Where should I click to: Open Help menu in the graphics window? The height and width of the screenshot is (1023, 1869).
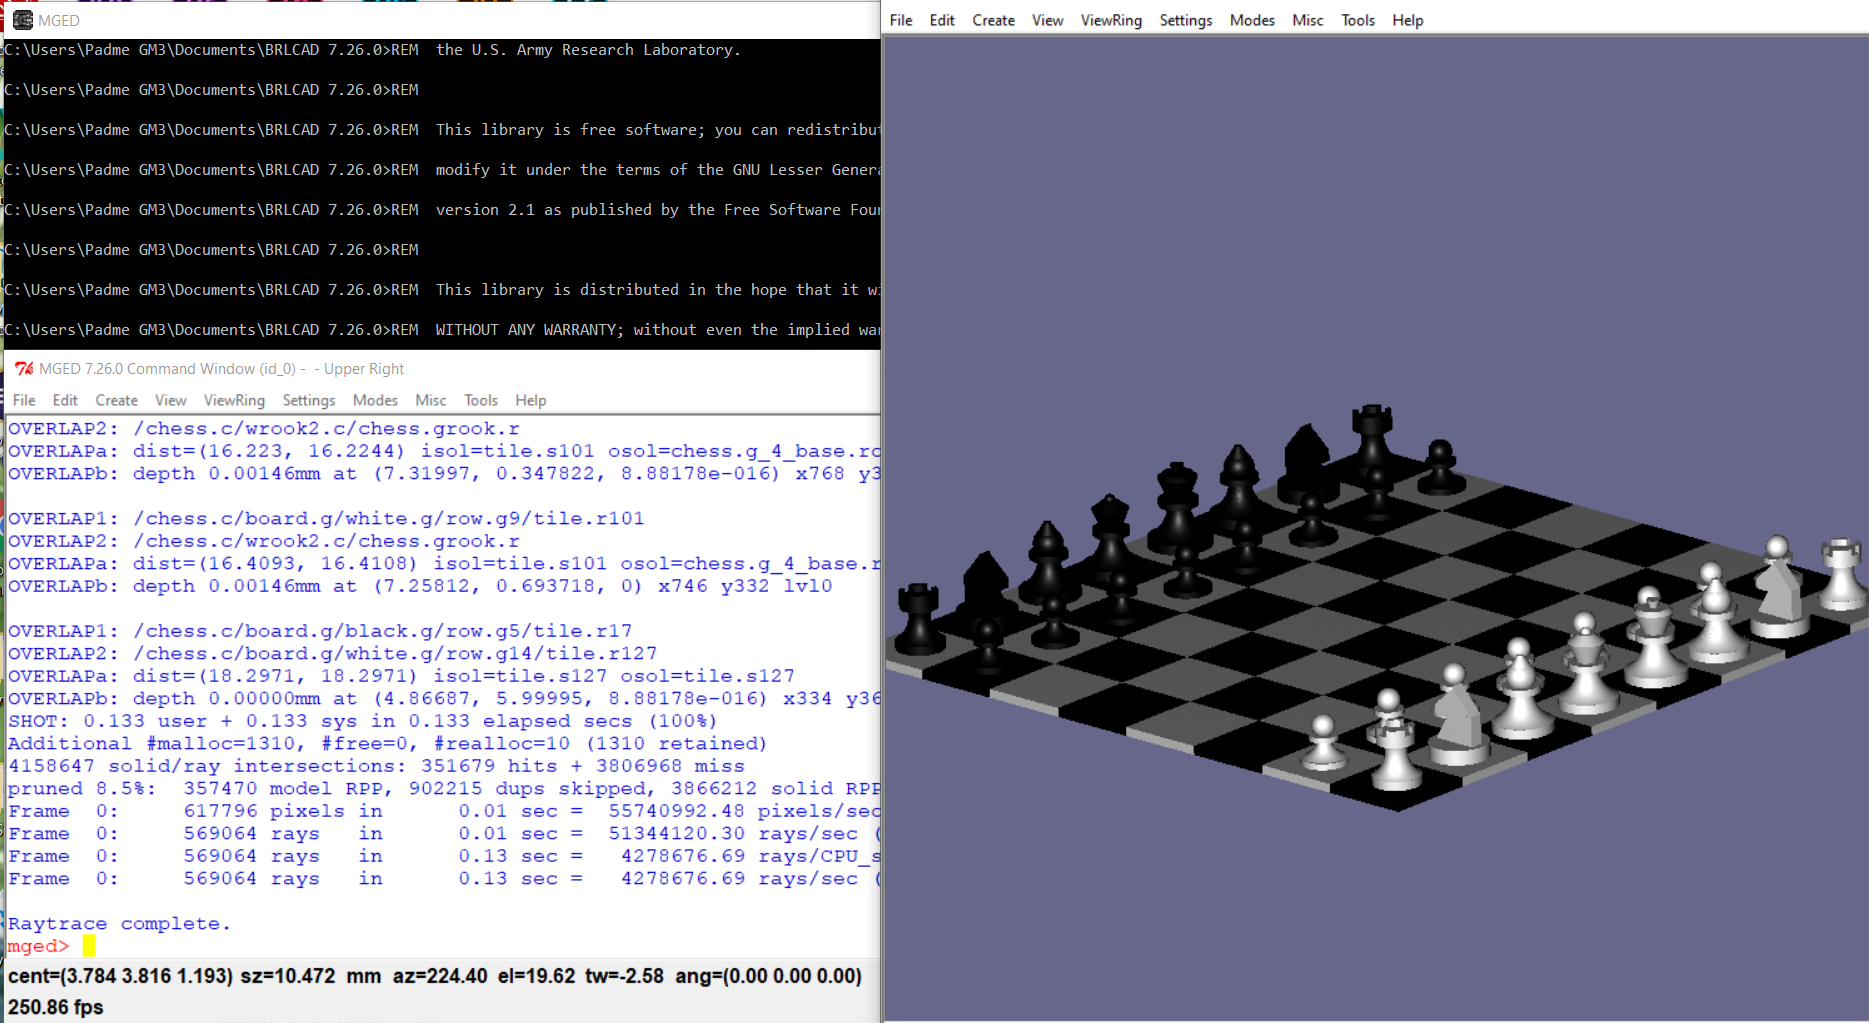[1407, 20]
